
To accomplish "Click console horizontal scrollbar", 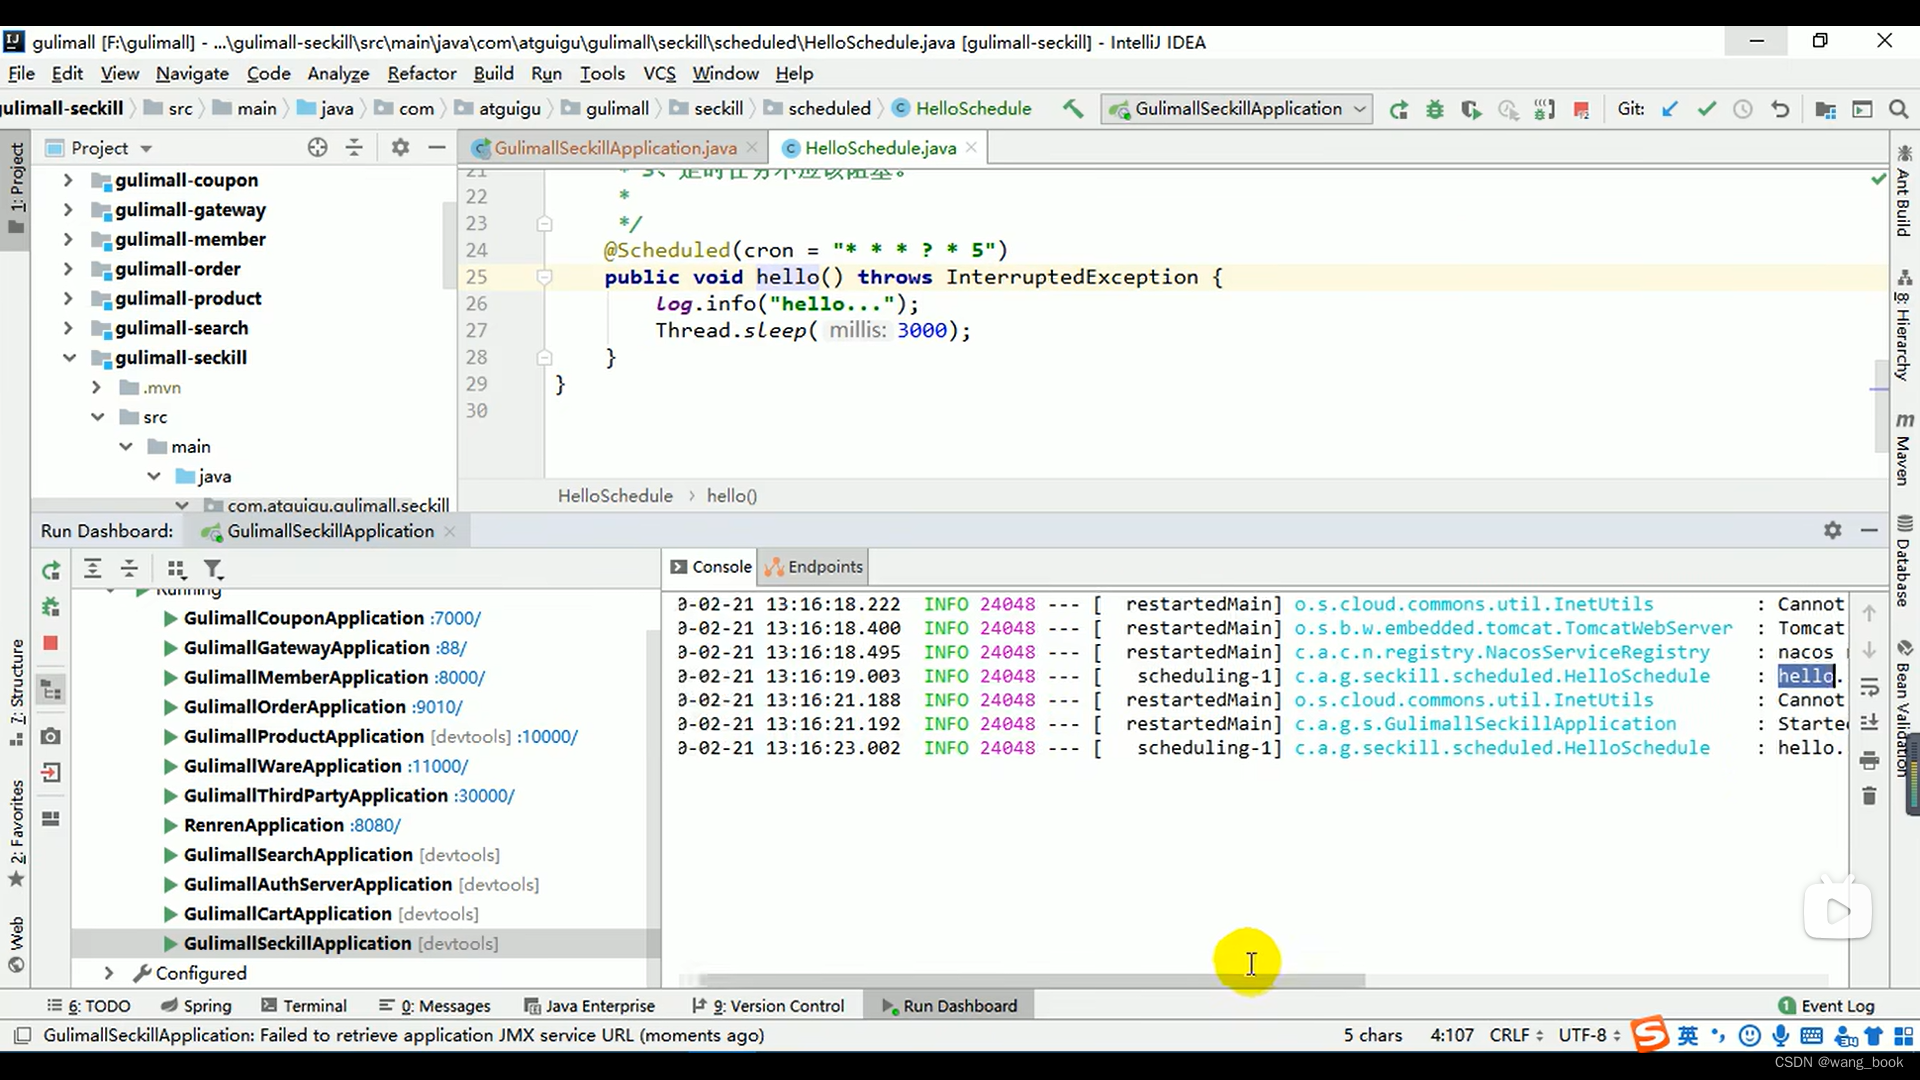I will pos(1031,981).
